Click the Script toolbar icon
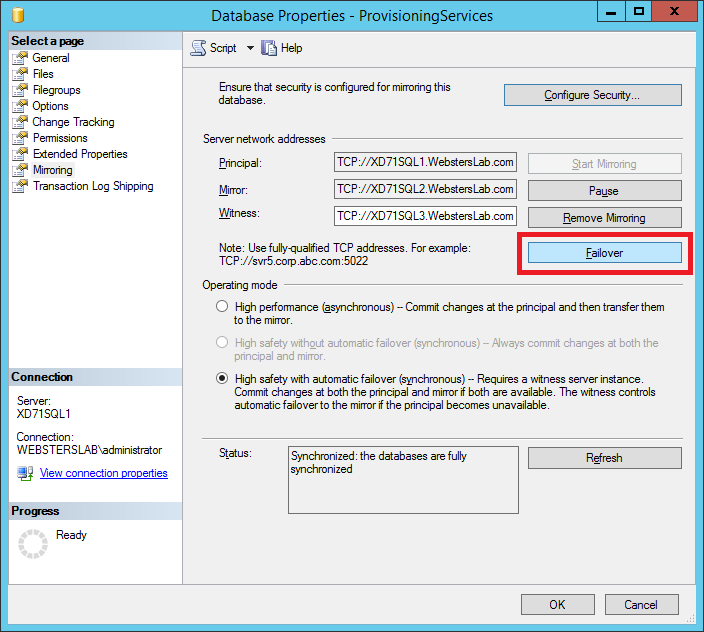 pyautogui.click(x=198, y=48)
